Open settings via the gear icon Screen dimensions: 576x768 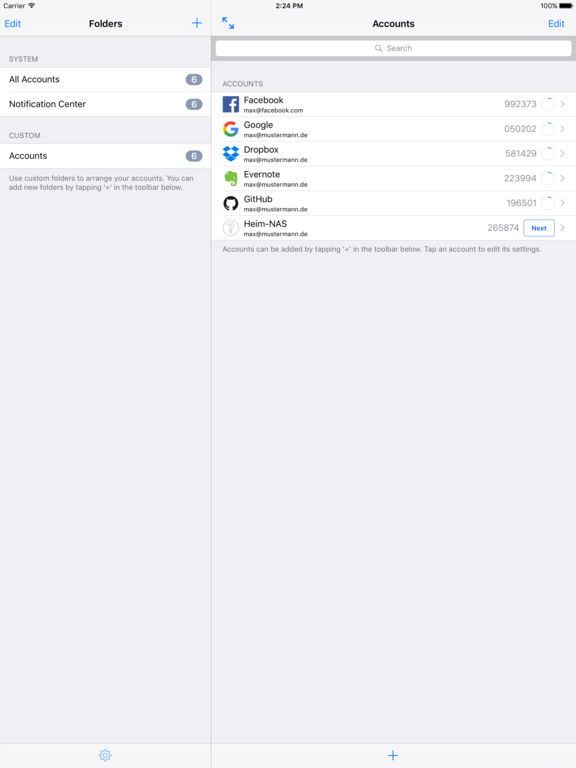[x=105, y=755]
